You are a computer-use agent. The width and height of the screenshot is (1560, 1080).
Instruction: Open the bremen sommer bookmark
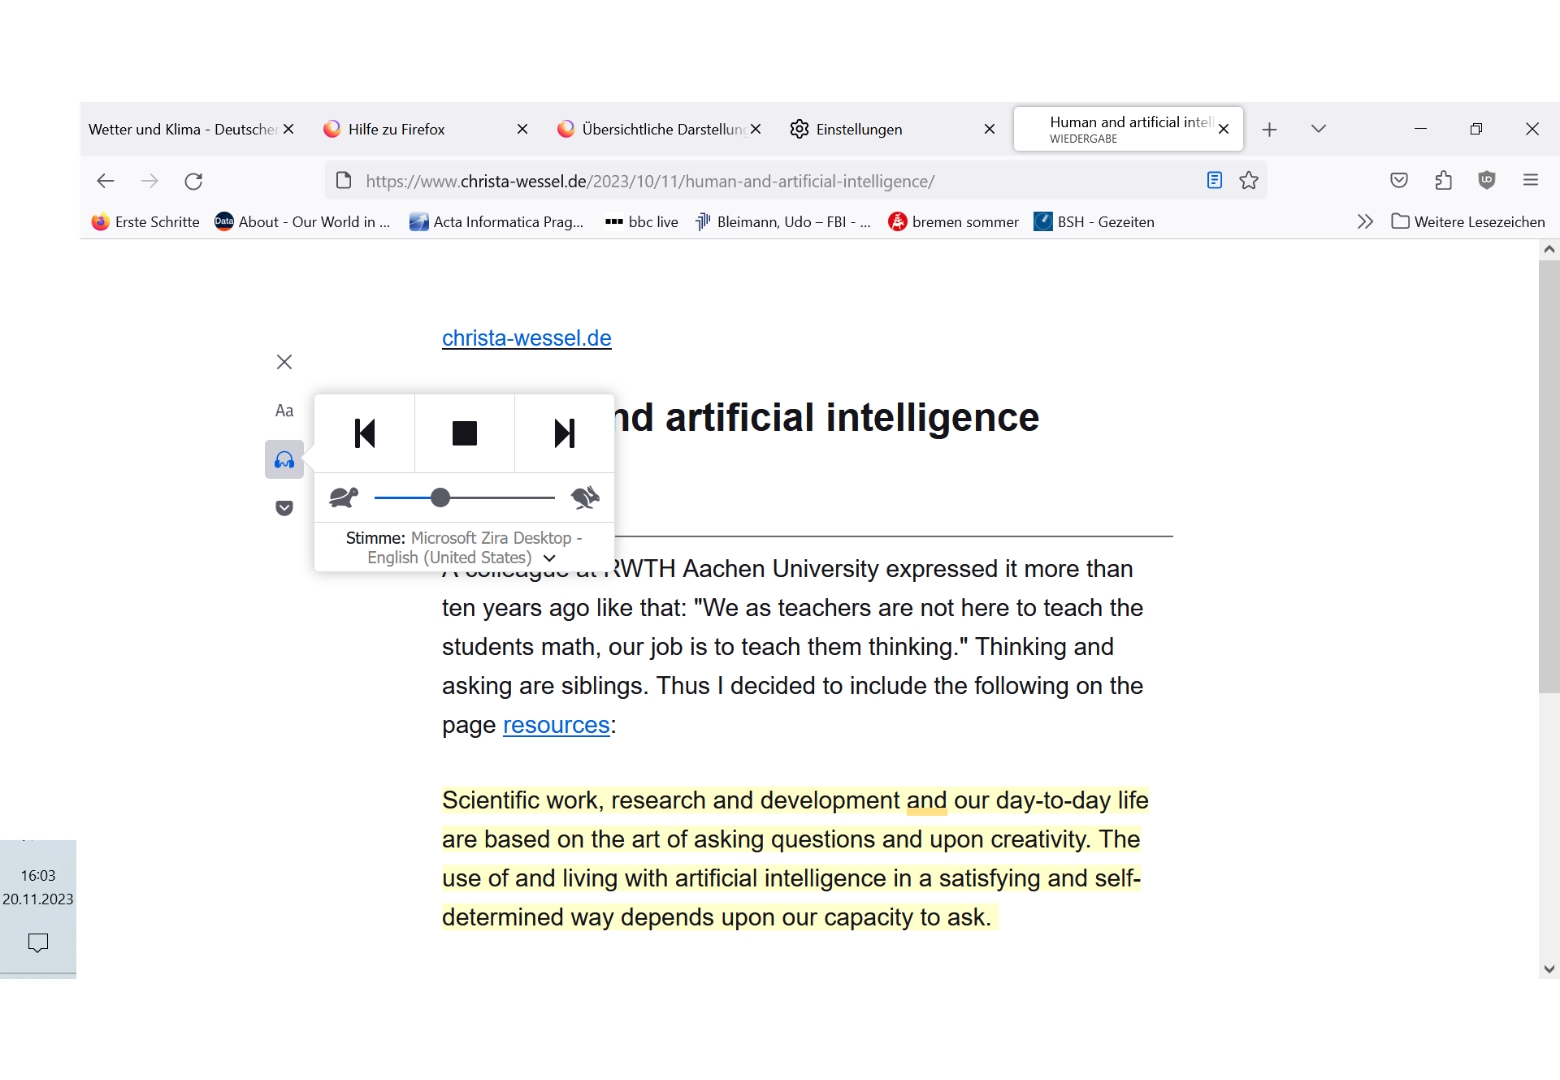[954, 222]
